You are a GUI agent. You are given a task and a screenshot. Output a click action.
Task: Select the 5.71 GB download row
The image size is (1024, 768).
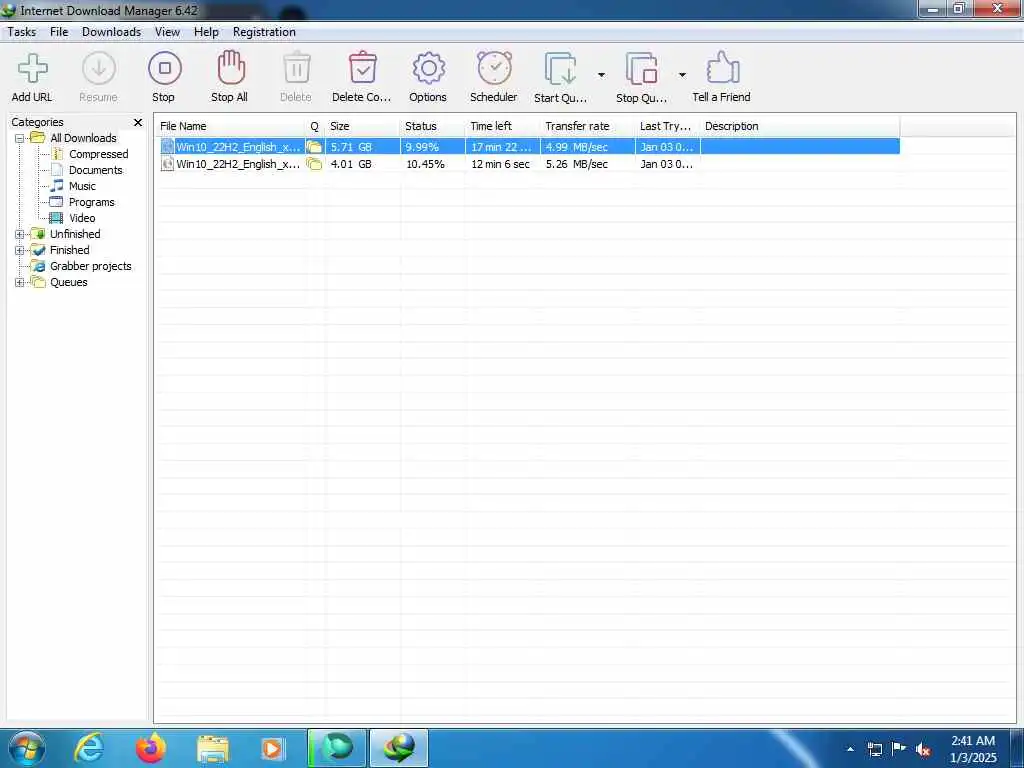[x=529, y=147]
